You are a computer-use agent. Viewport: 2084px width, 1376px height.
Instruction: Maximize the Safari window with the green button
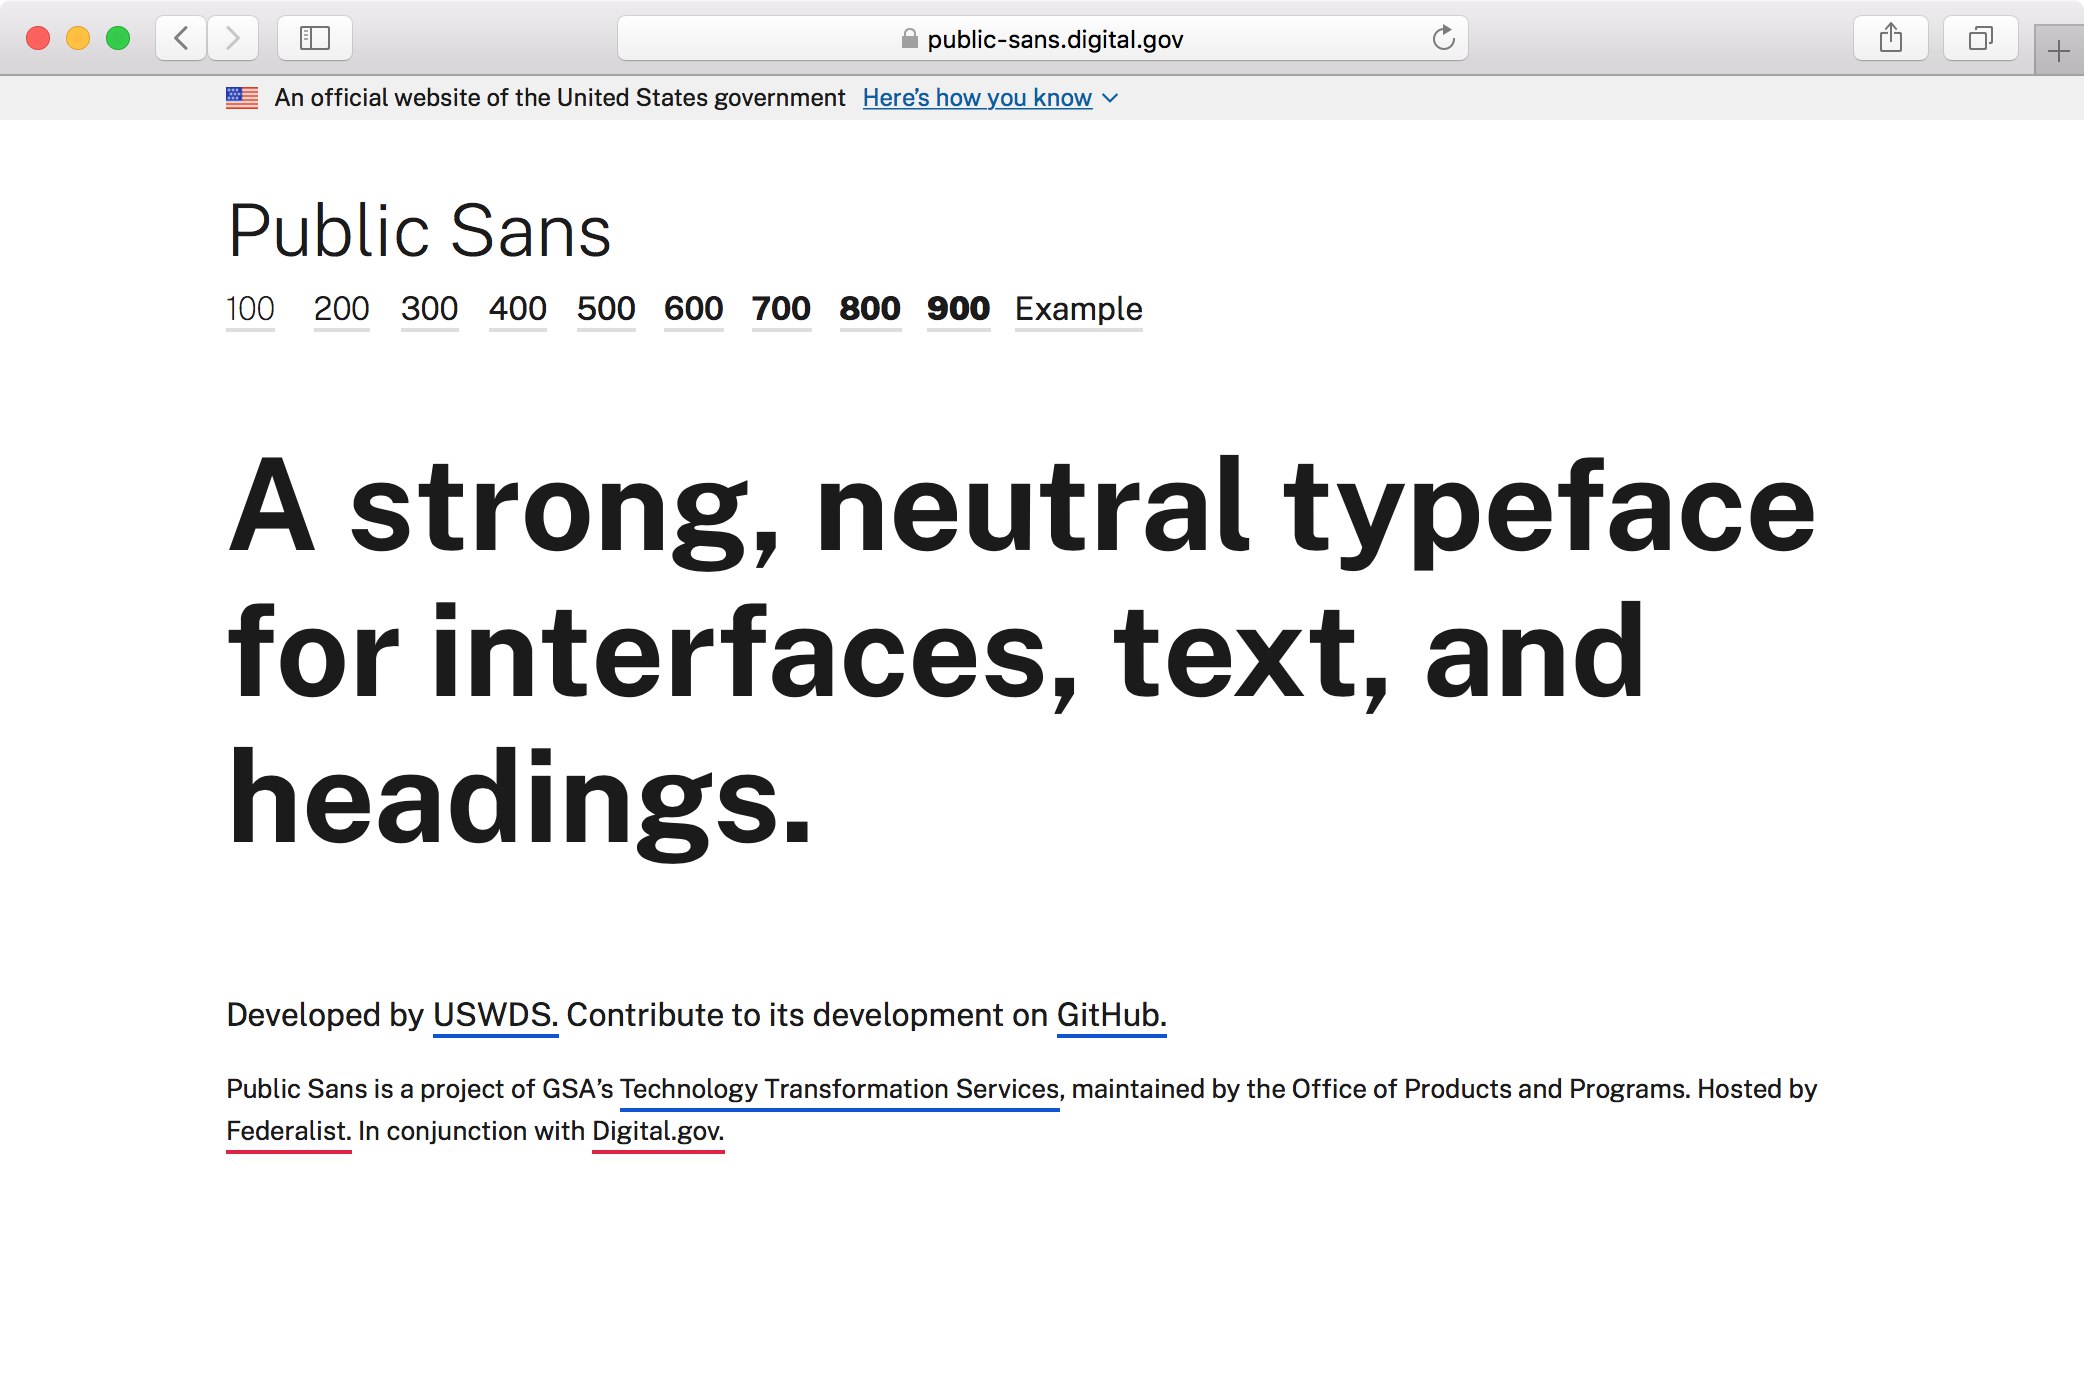(118, 38)
